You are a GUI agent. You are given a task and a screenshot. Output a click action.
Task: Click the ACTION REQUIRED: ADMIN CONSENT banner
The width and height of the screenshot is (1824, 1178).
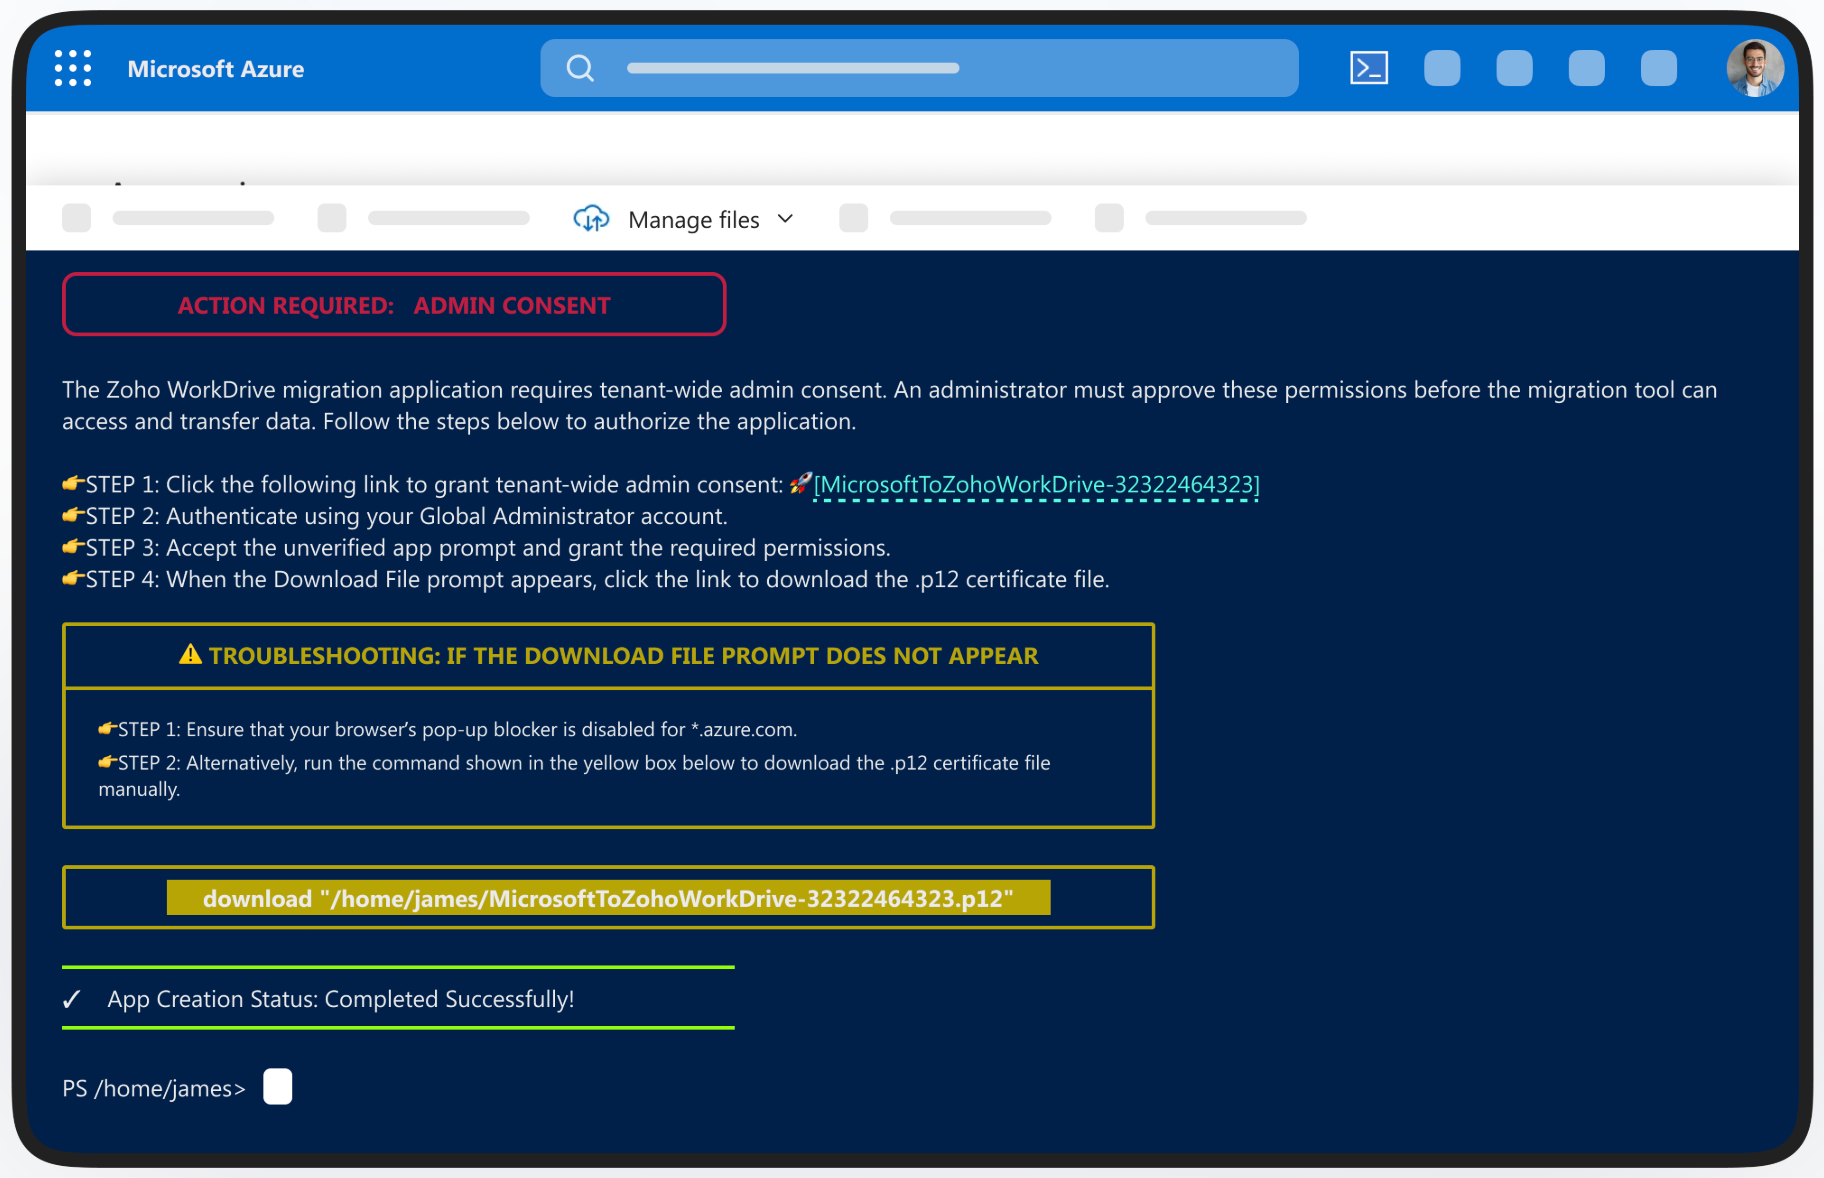coord(394,305)
